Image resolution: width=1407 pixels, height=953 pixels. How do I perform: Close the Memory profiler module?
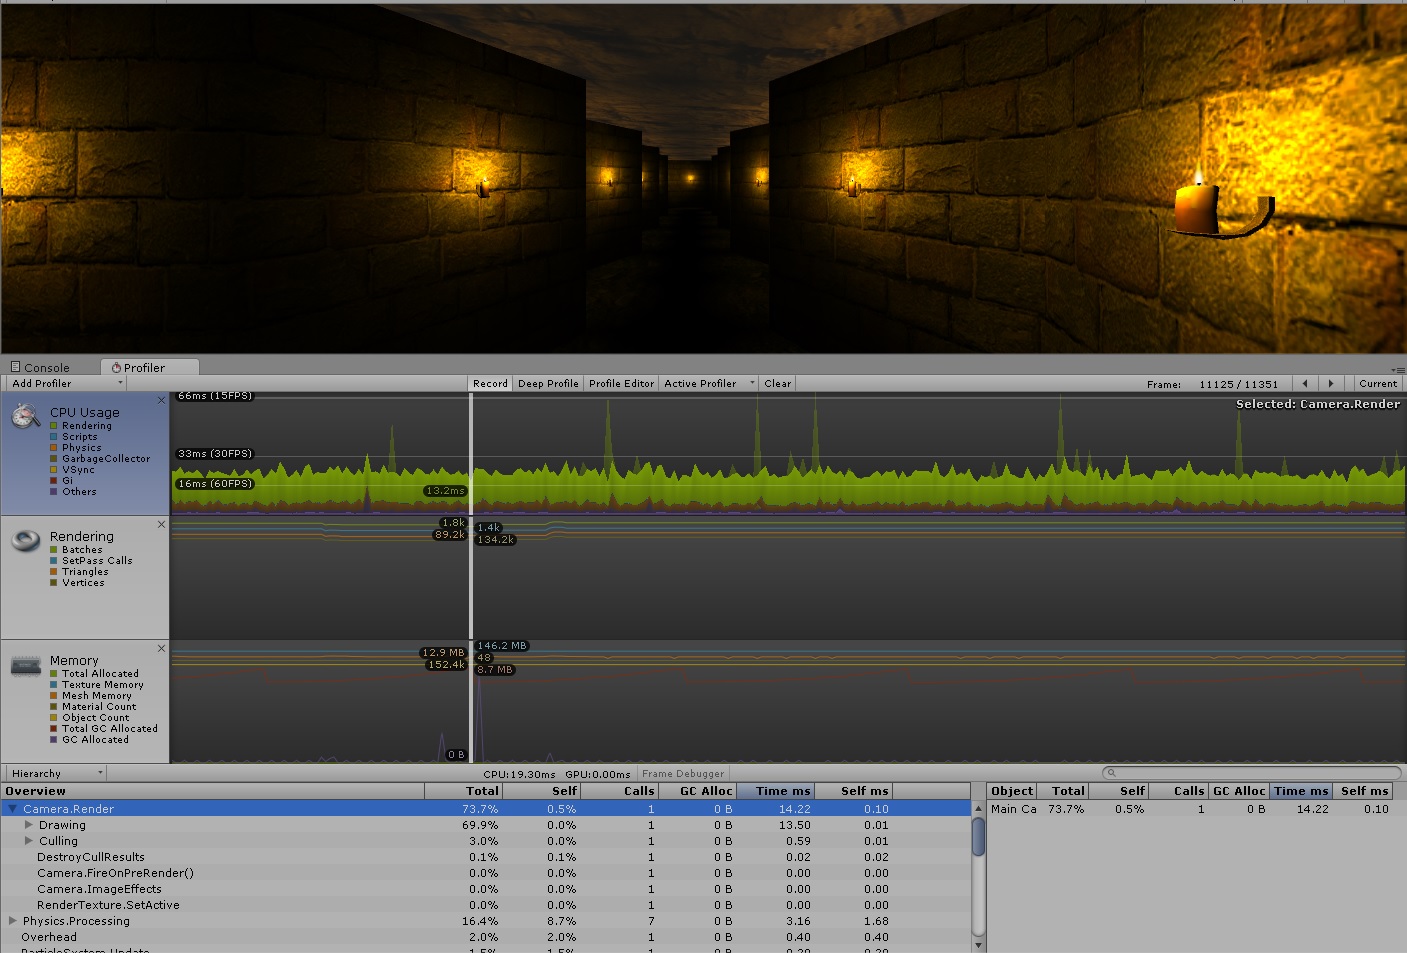[161, 648]
